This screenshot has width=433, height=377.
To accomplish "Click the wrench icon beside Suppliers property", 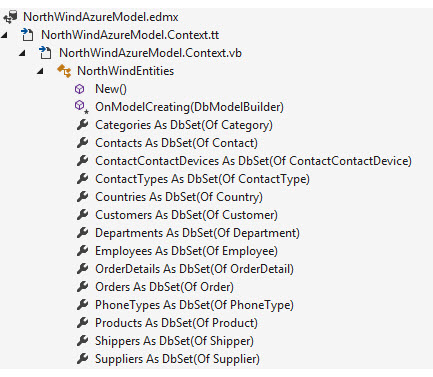I will (82, 359).
